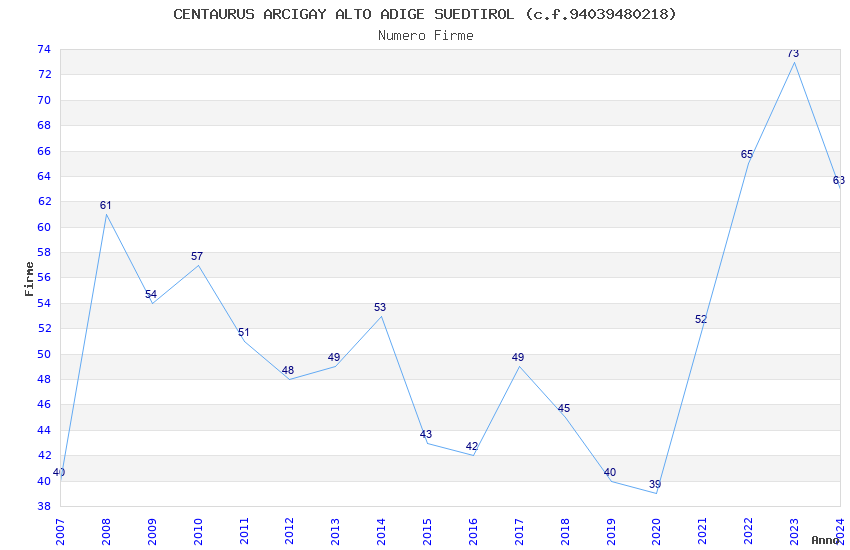This screenshot has height=550, width=850.
Task: Click x-axis year label 2014
Action: pyautogui.click(x=382, y=532)
